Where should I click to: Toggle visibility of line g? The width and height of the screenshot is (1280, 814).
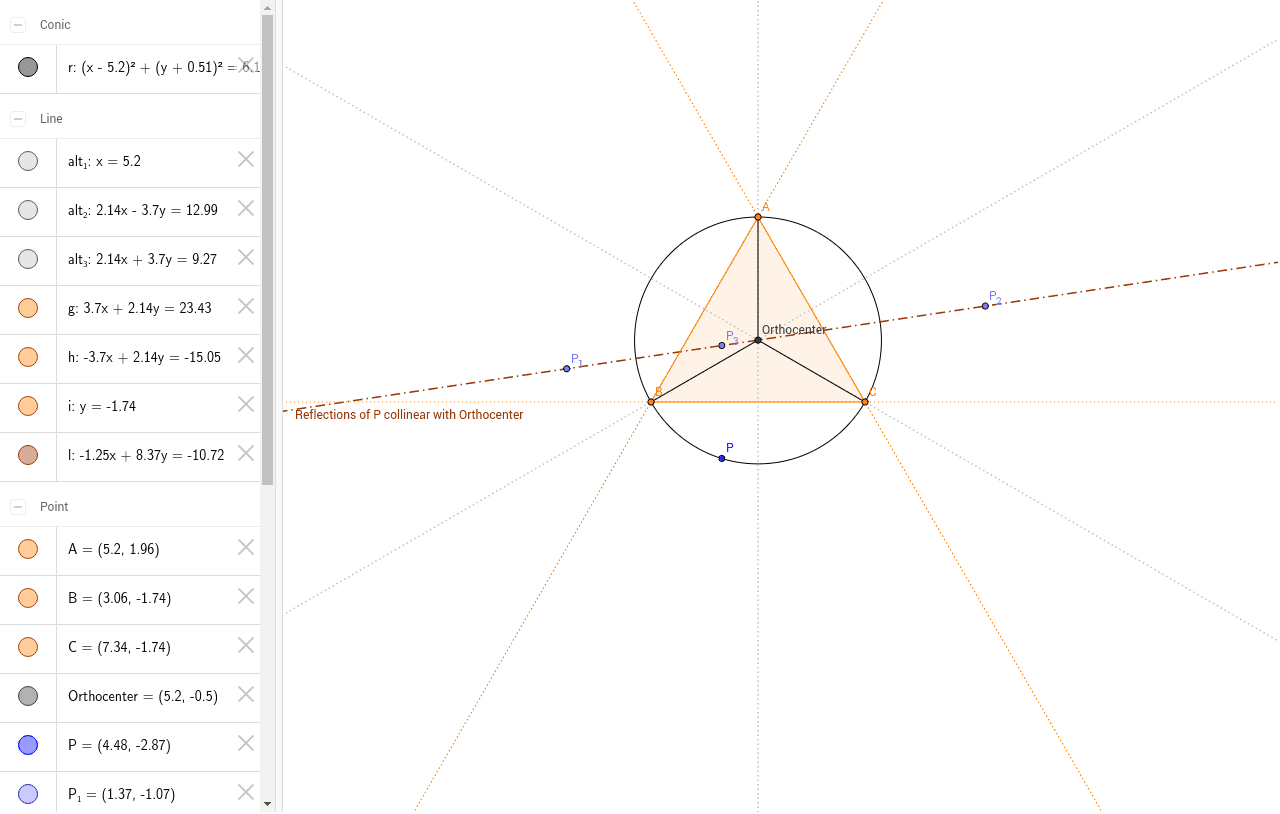pyautogui.click(x=28, y=308)
